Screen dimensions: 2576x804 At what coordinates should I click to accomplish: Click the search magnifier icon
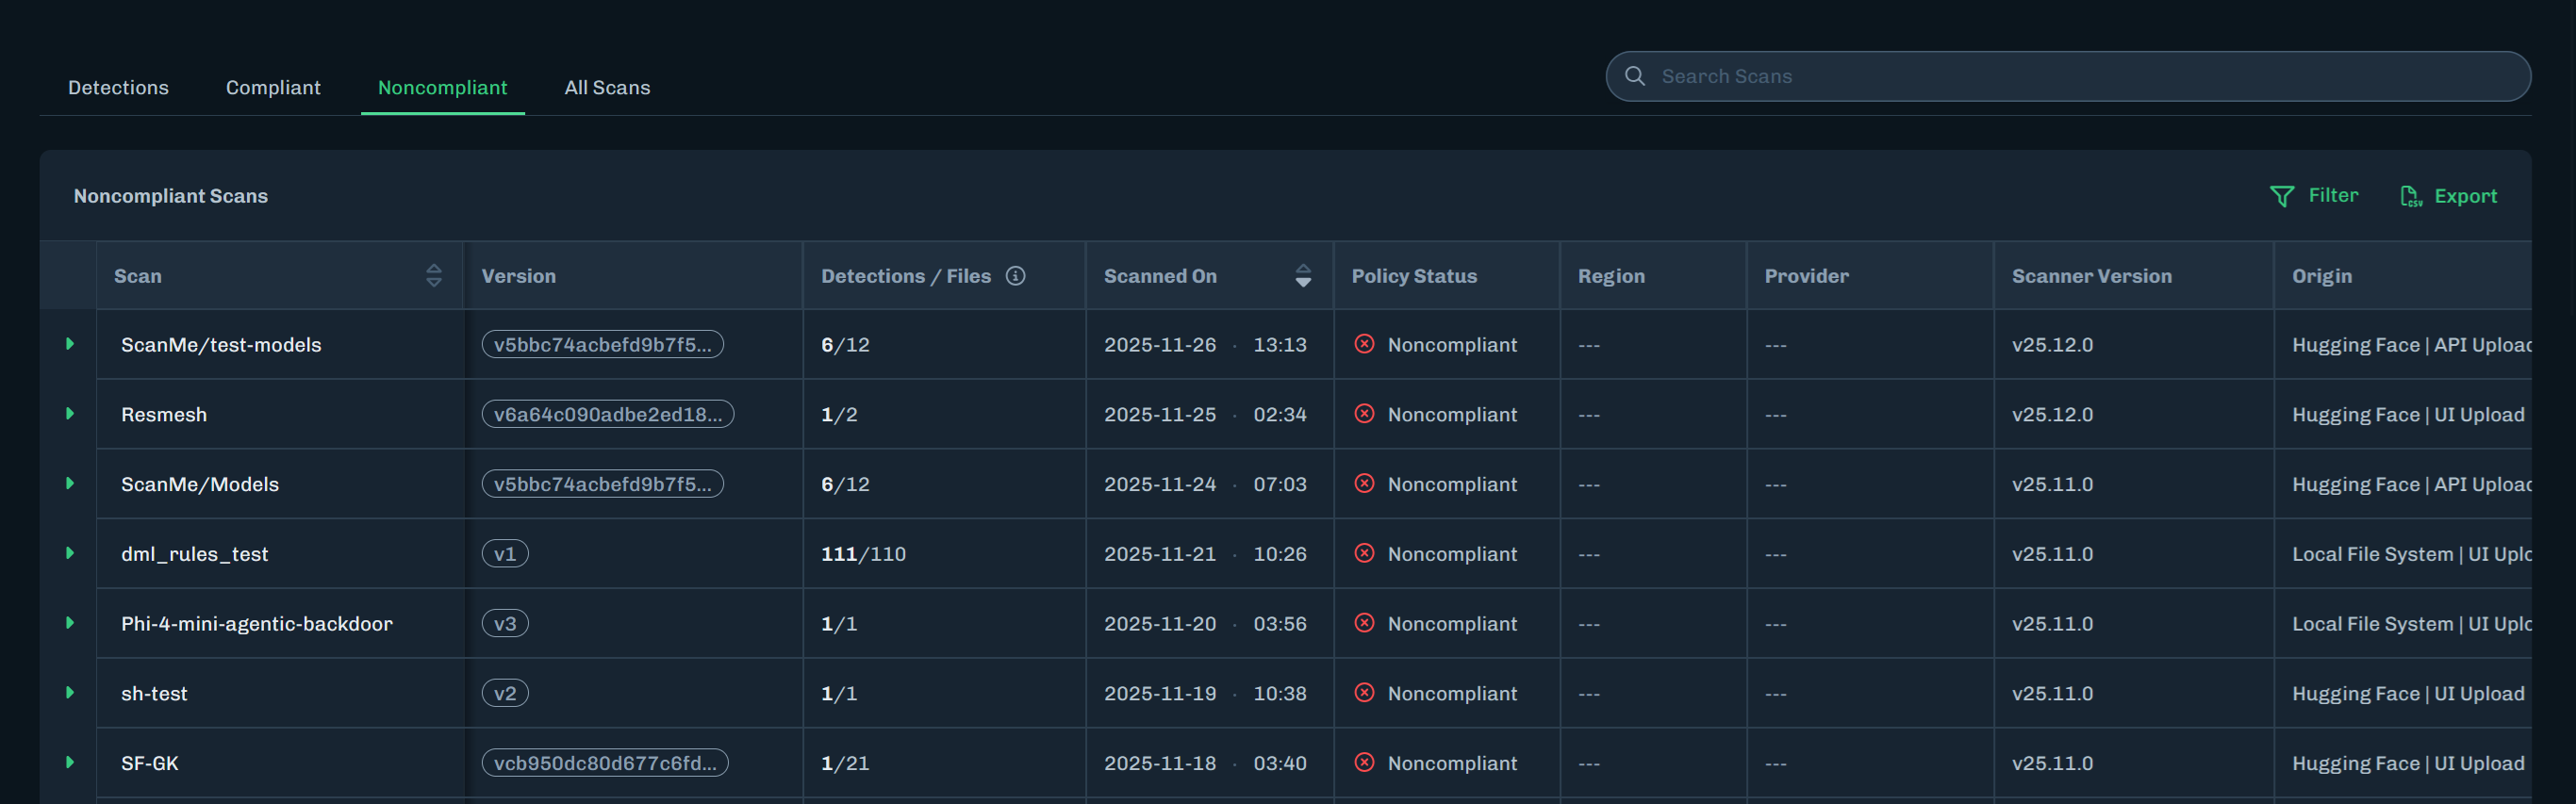tap(1634, 76)
